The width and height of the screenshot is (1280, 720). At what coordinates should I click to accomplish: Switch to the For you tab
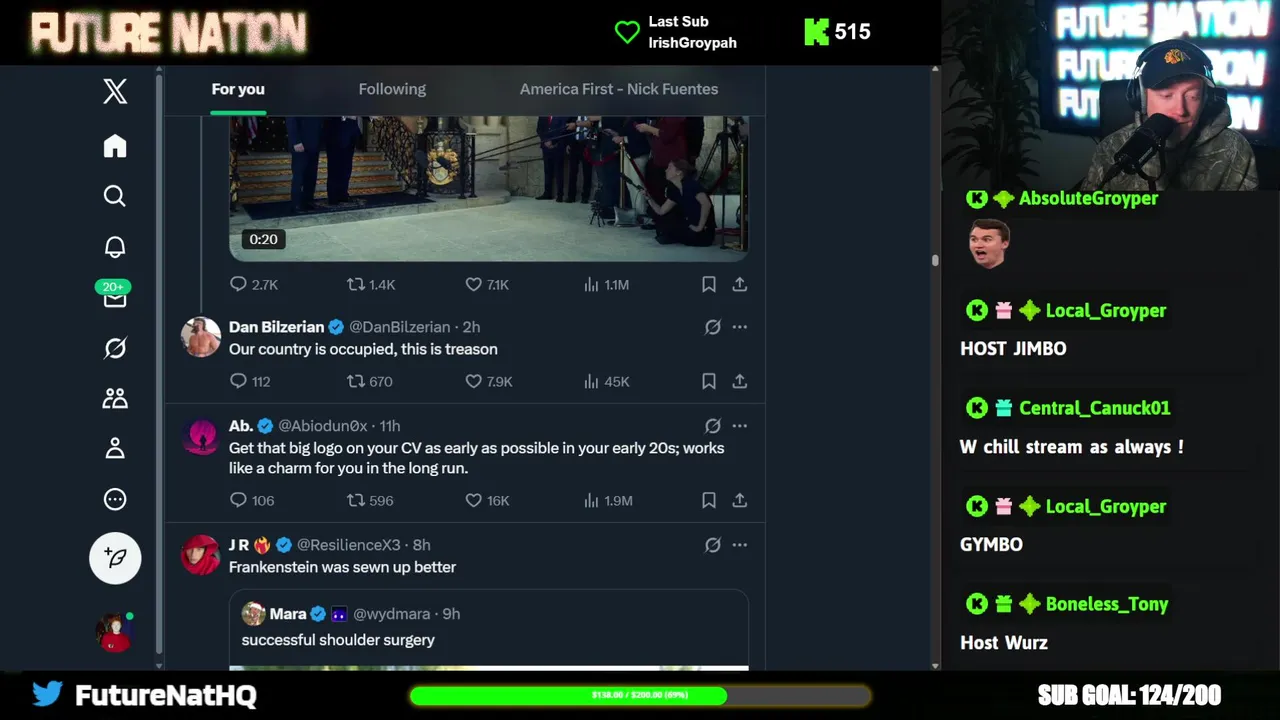[238, 89]
